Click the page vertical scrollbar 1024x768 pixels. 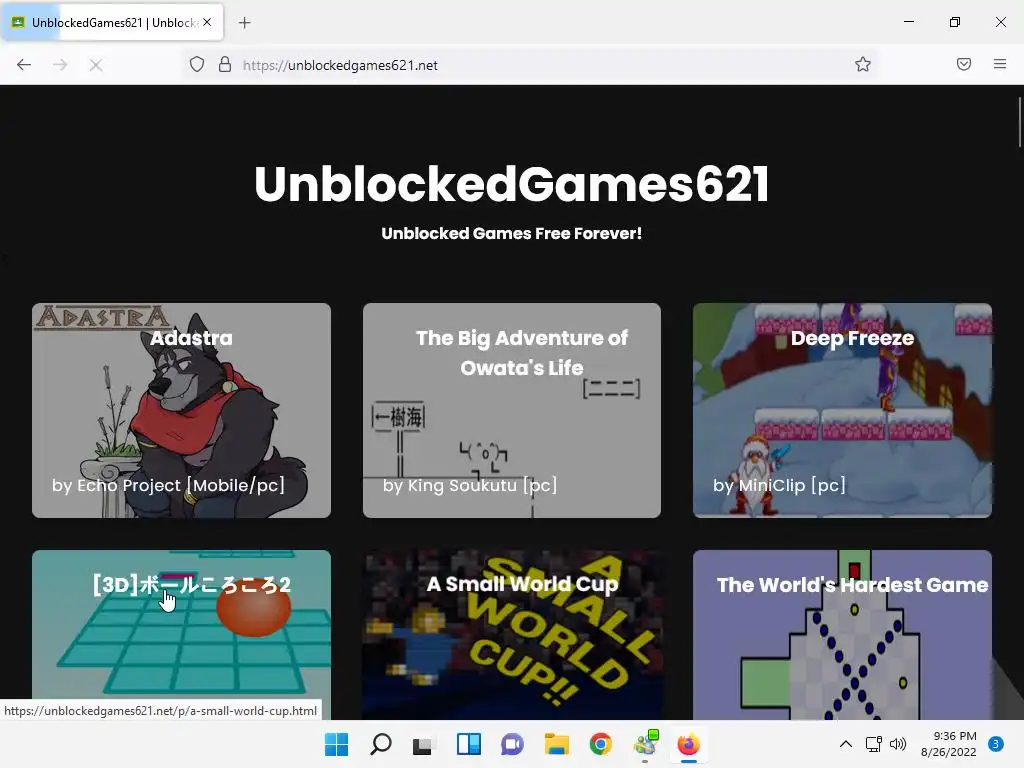click(x=1019, y=122)
